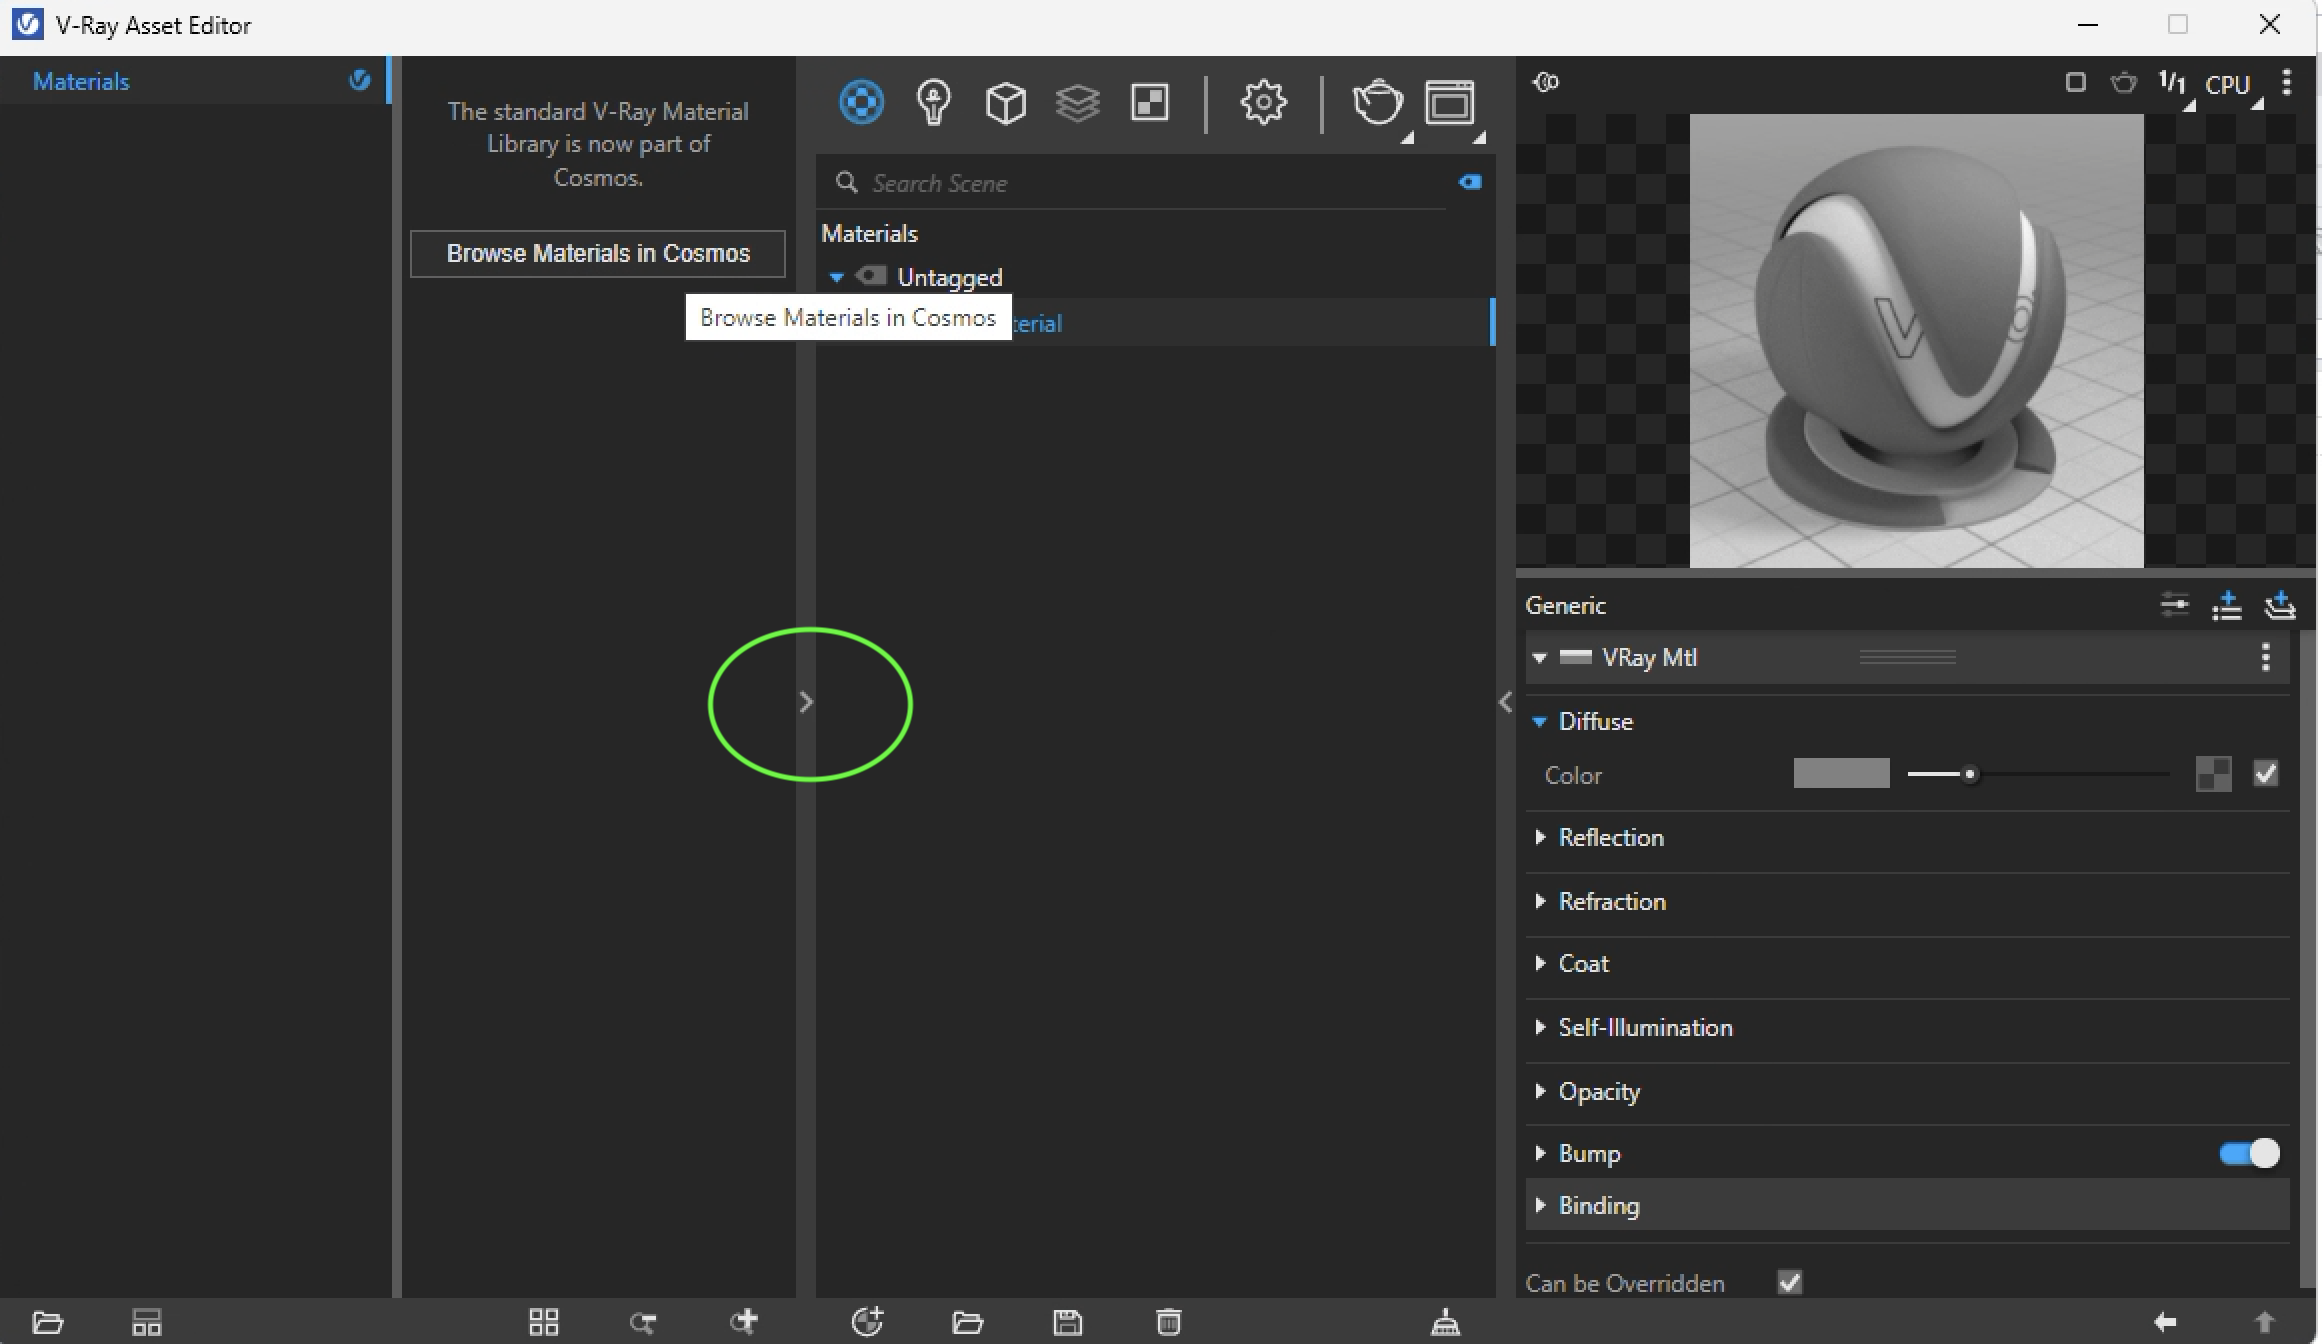Click the small teapot preview render icon

(2123, 82)
